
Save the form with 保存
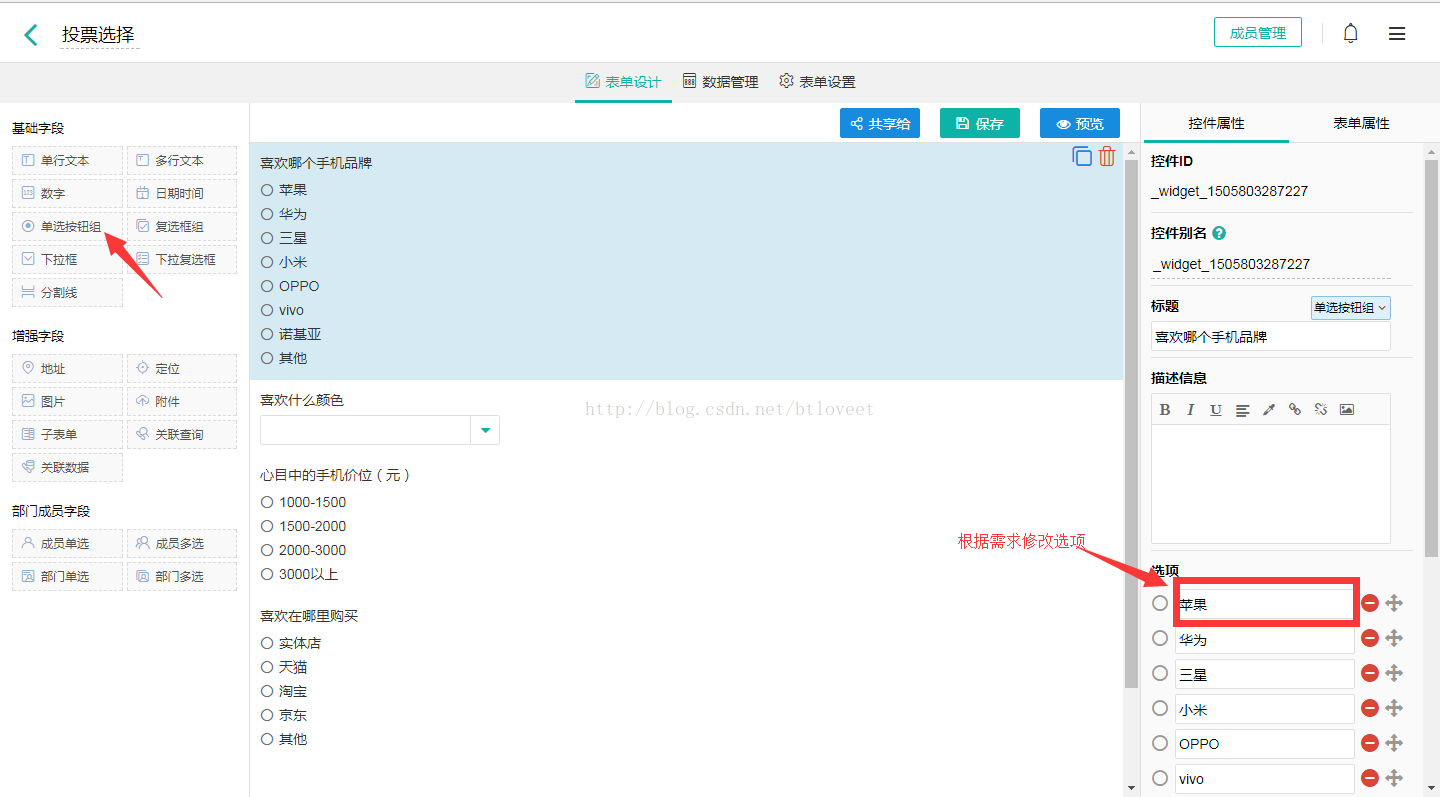click(x=980, y=124)
